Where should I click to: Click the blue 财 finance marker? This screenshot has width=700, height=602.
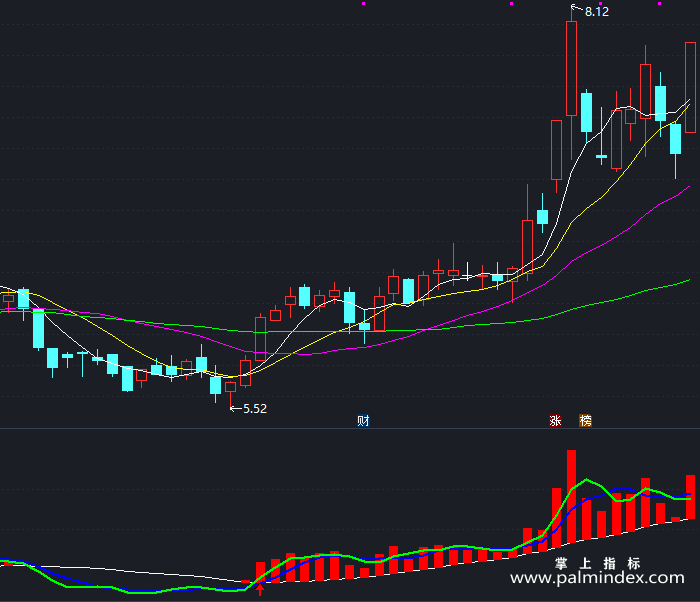363,421
